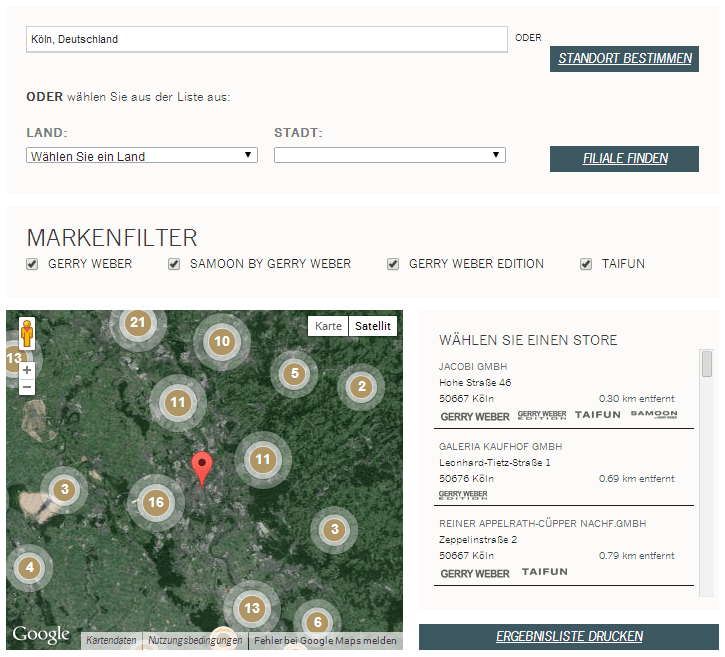Open the cluster marker showing 4 stores

point(30,567)
